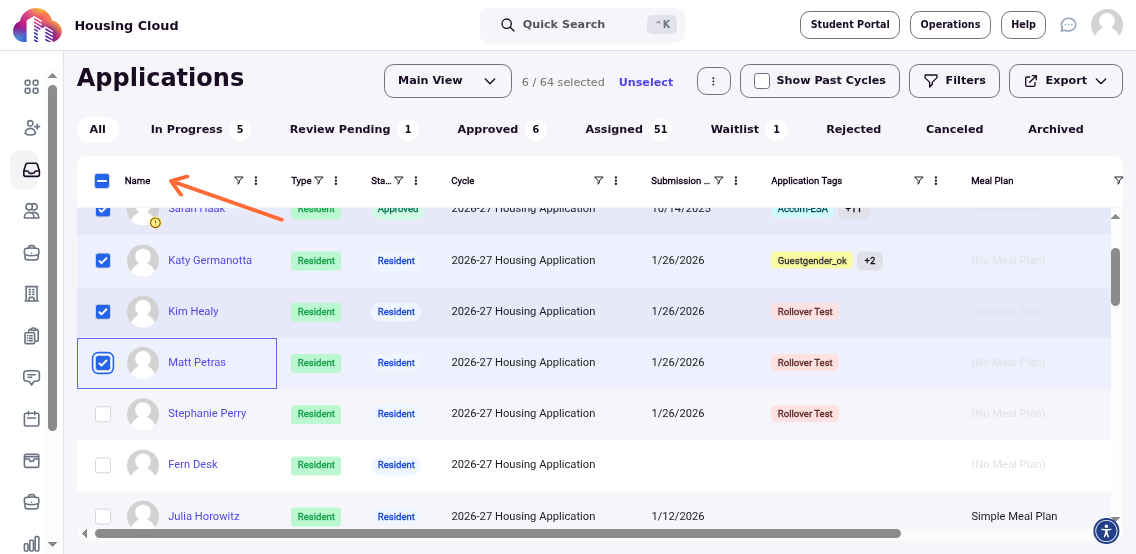Open the dashboard grid icon in sidebar
The image size is (1136, 554).
pyautogui.click(x=31, y=87)
